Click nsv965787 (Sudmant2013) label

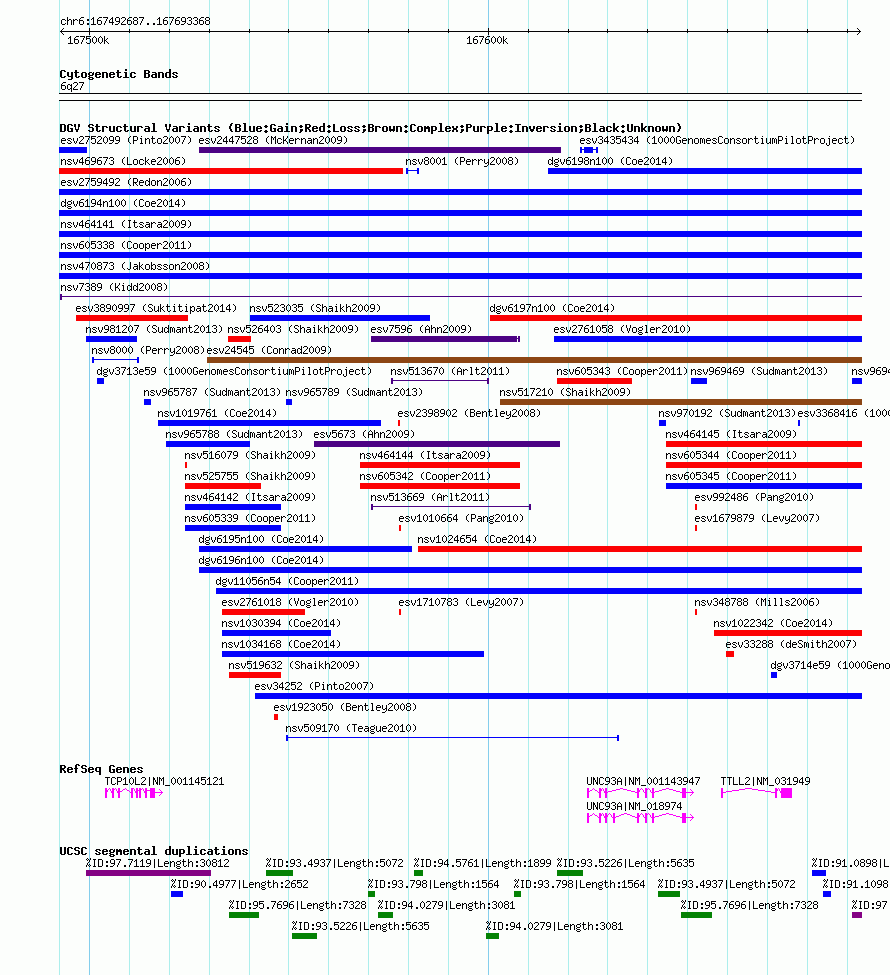click(x=212, y=393)
